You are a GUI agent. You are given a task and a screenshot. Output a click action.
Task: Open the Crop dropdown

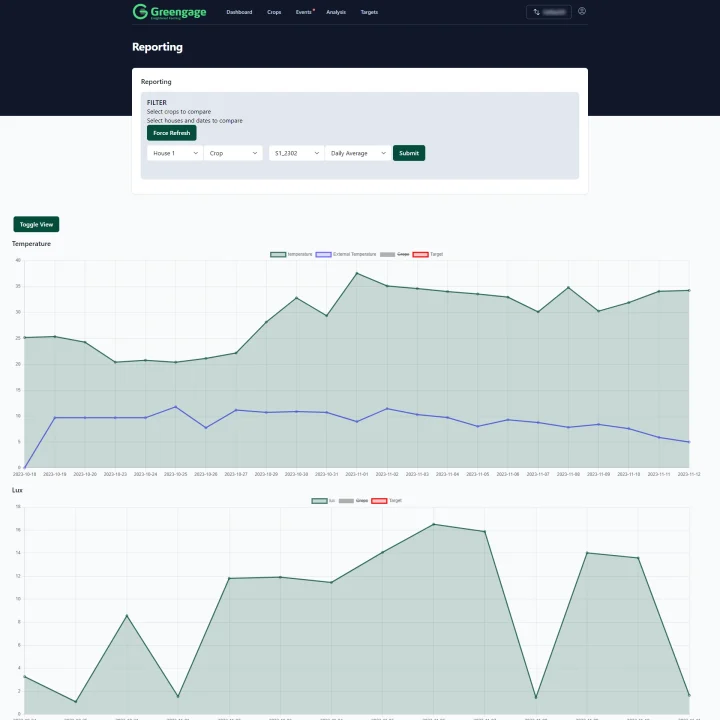tap(233, 153)
